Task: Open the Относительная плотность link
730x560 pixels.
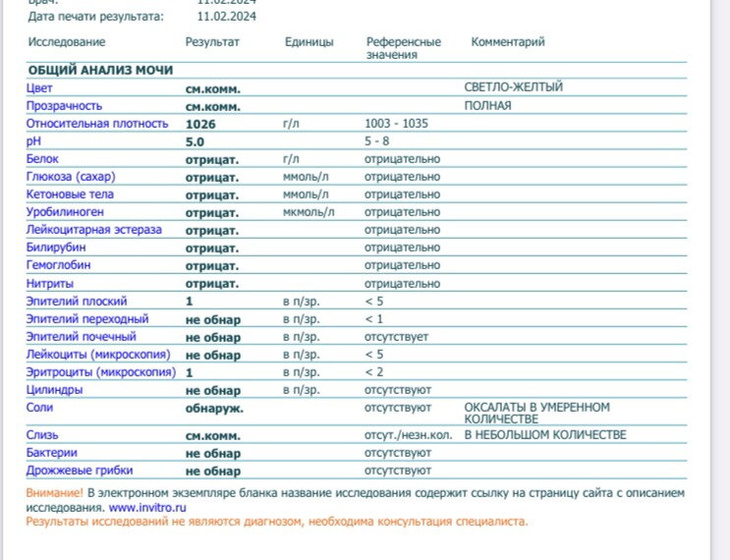Action: click(97, 123)
